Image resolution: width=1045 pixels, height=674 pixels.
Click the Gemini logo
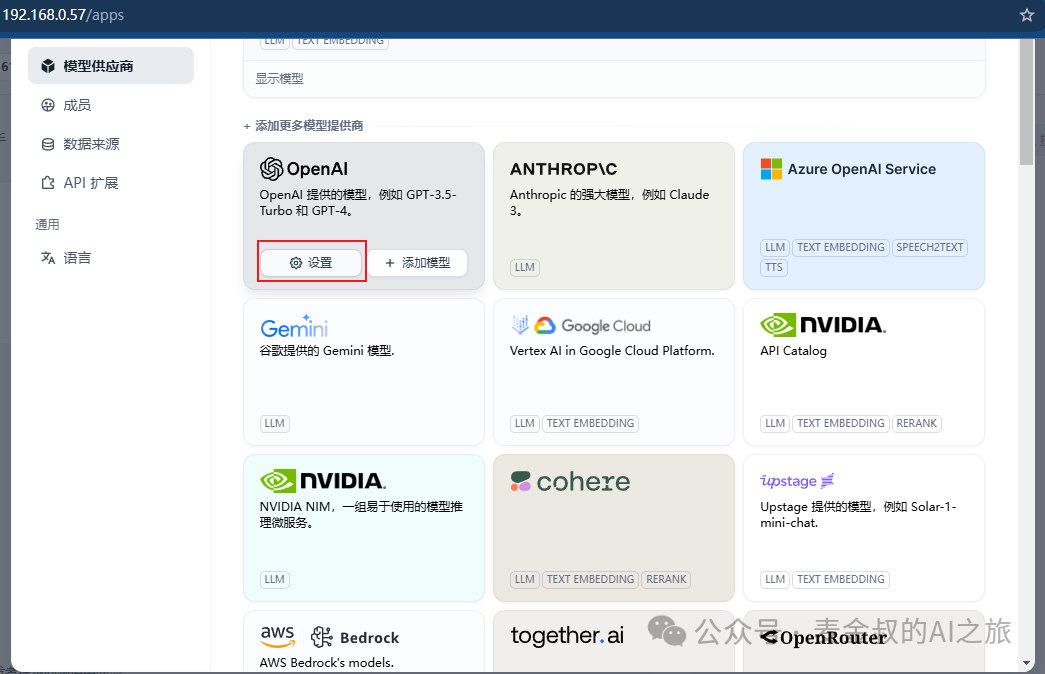click(294, 326)
